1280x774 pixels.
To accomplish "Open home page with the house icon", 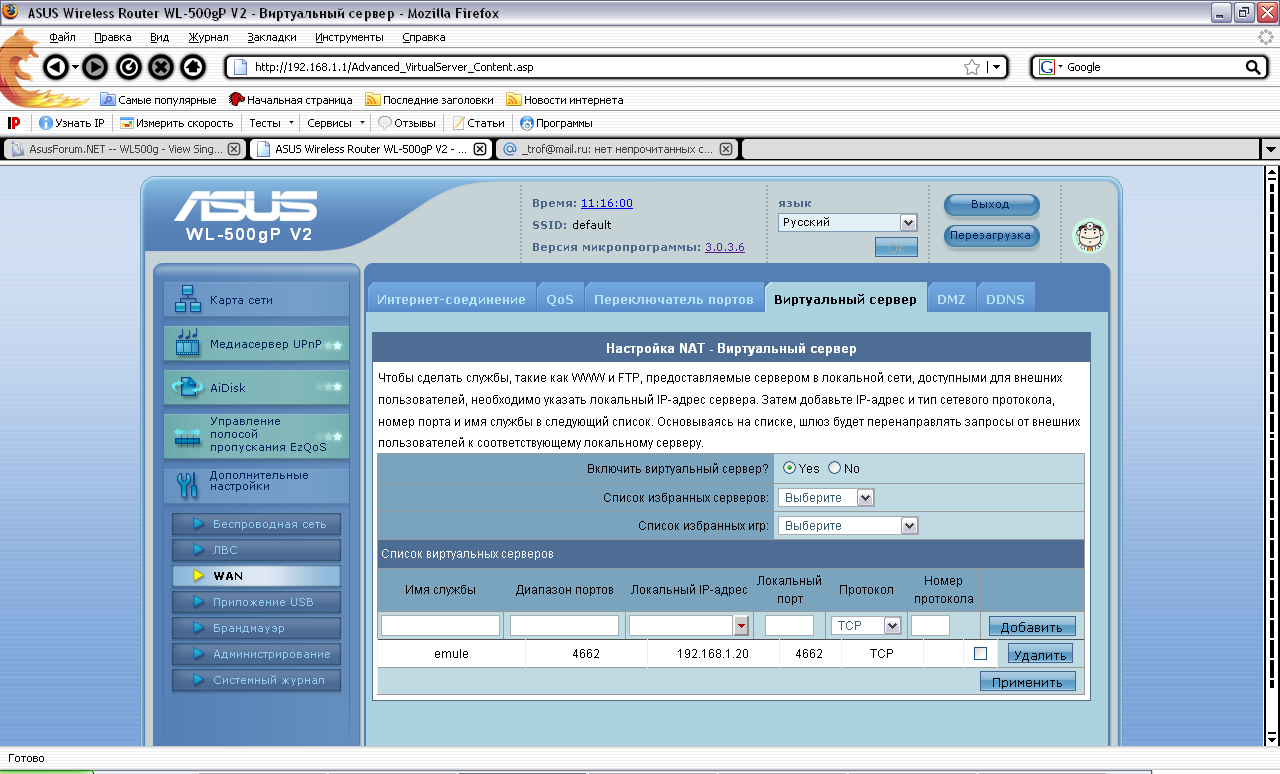I will [x=194, y=67].
